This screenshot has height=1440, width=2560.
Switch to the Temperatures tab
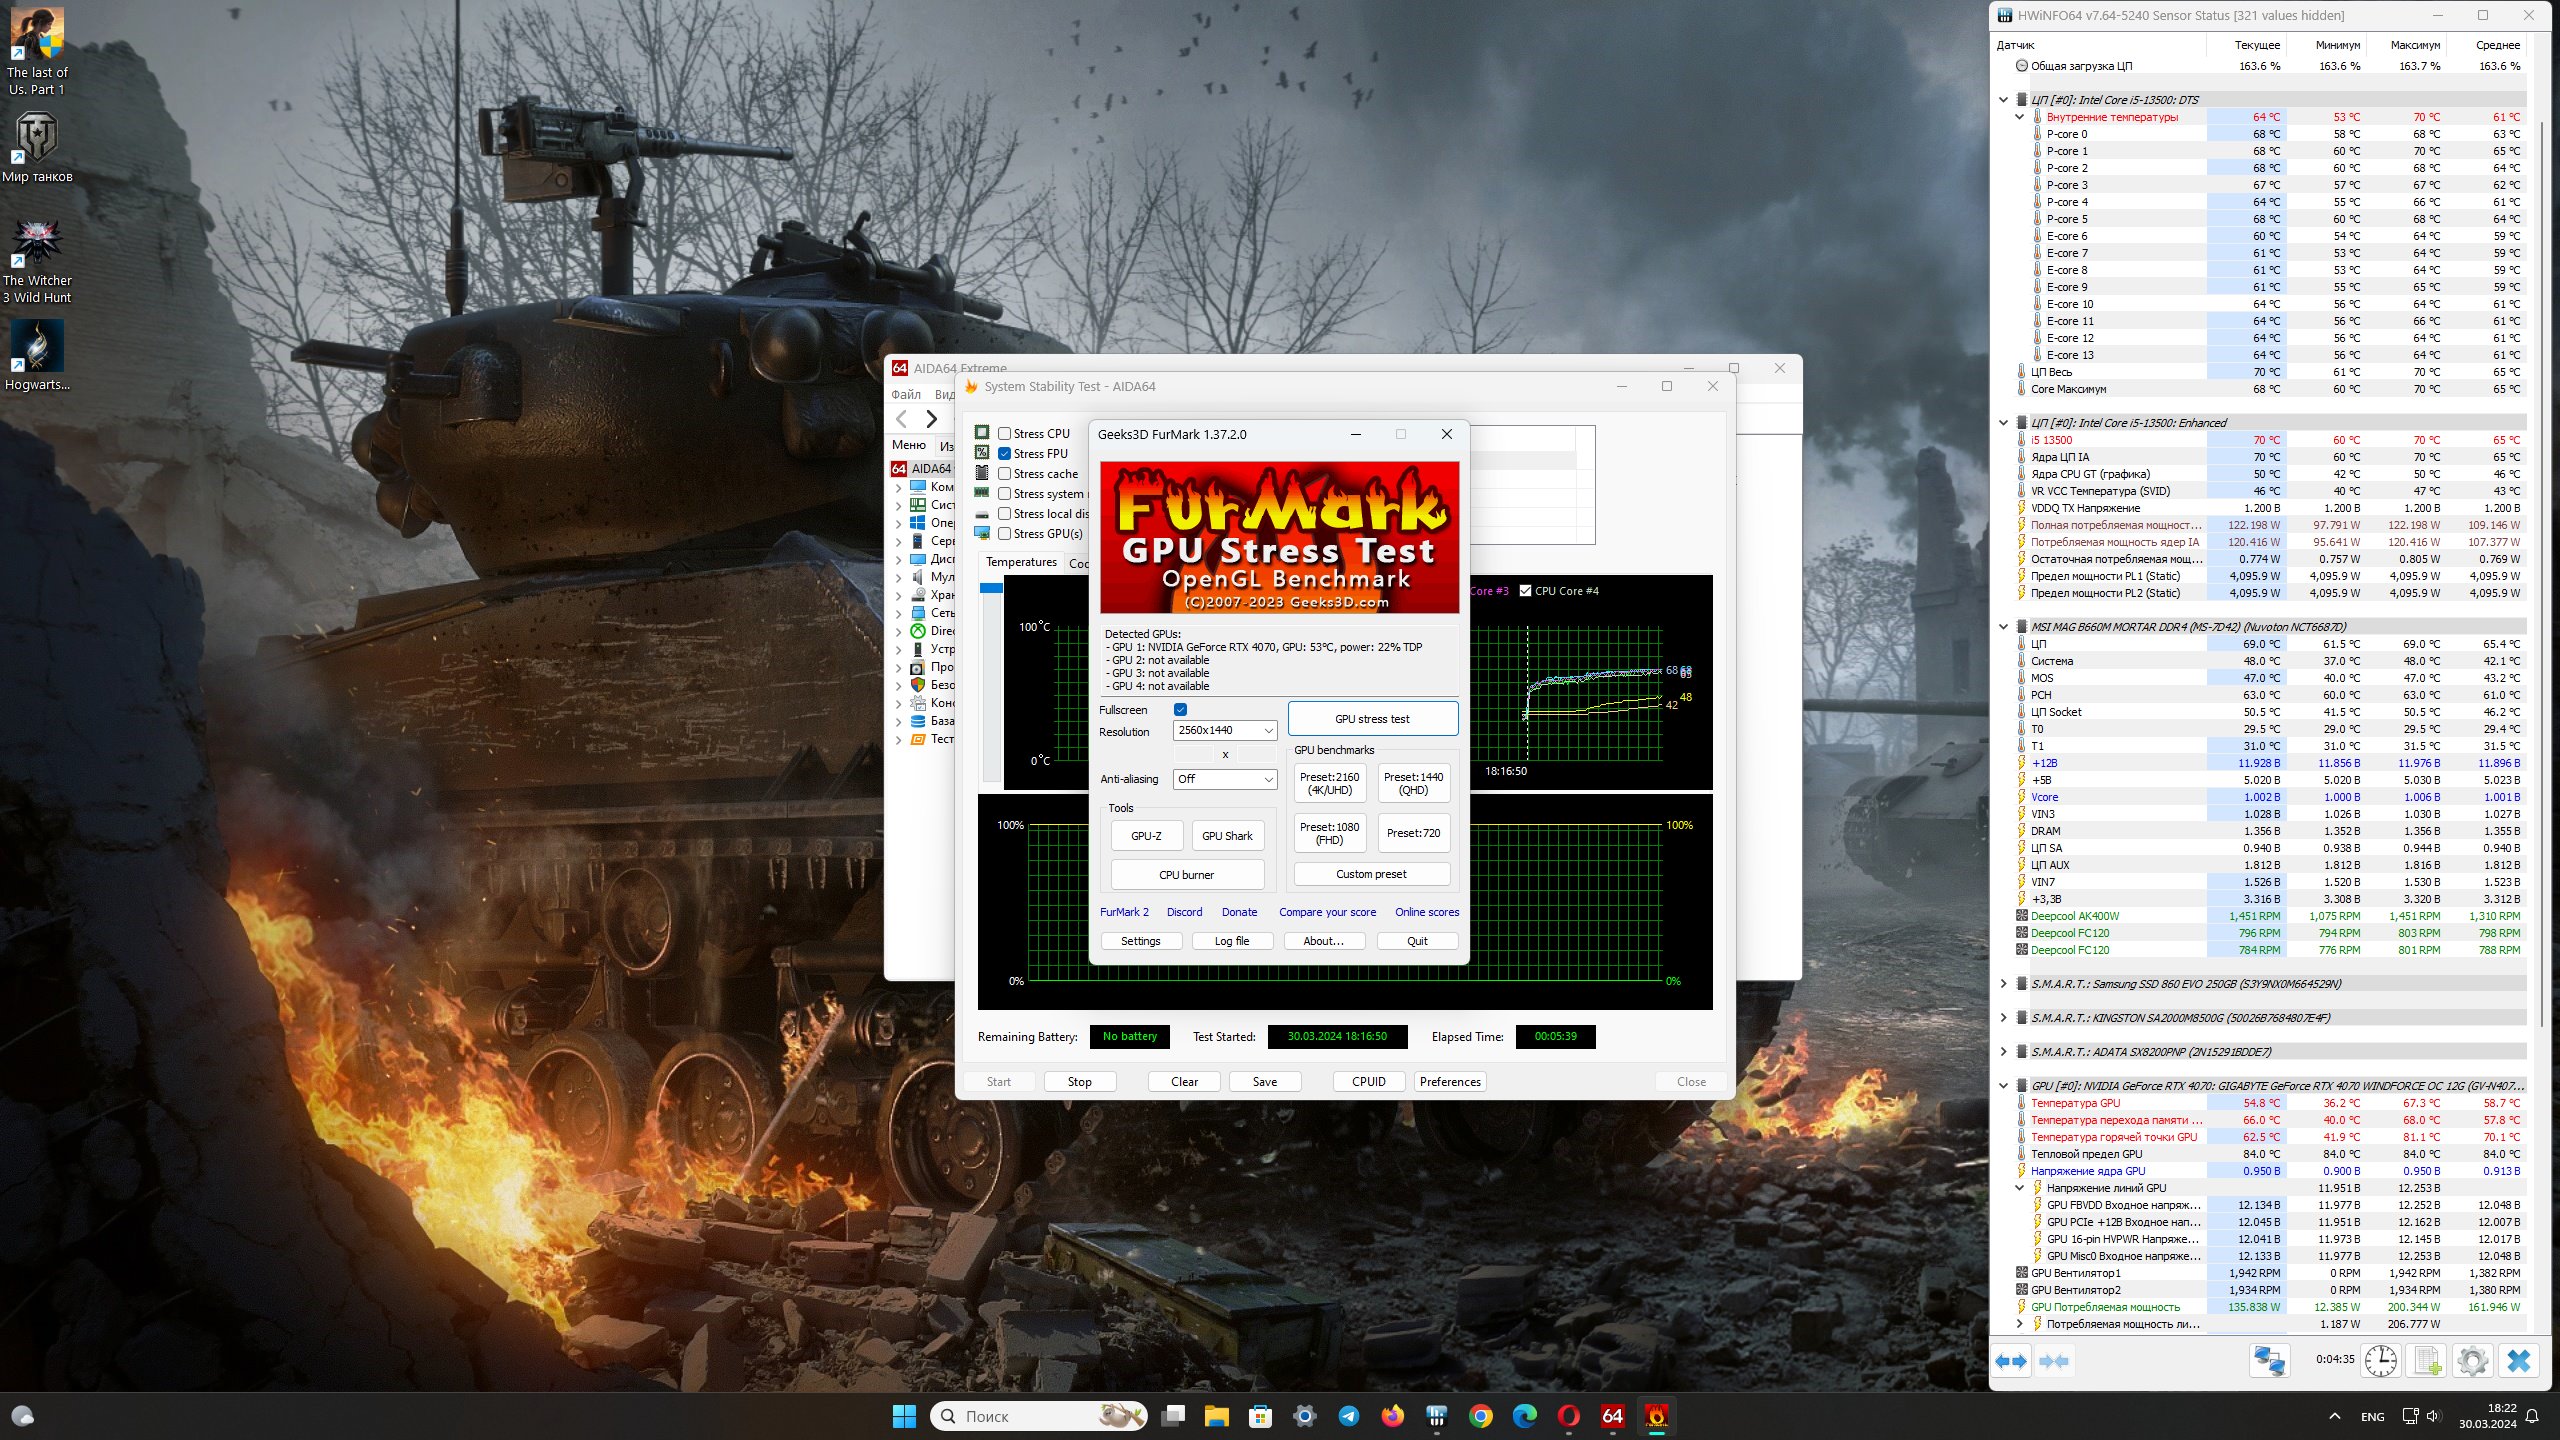tap(1020, 562)
